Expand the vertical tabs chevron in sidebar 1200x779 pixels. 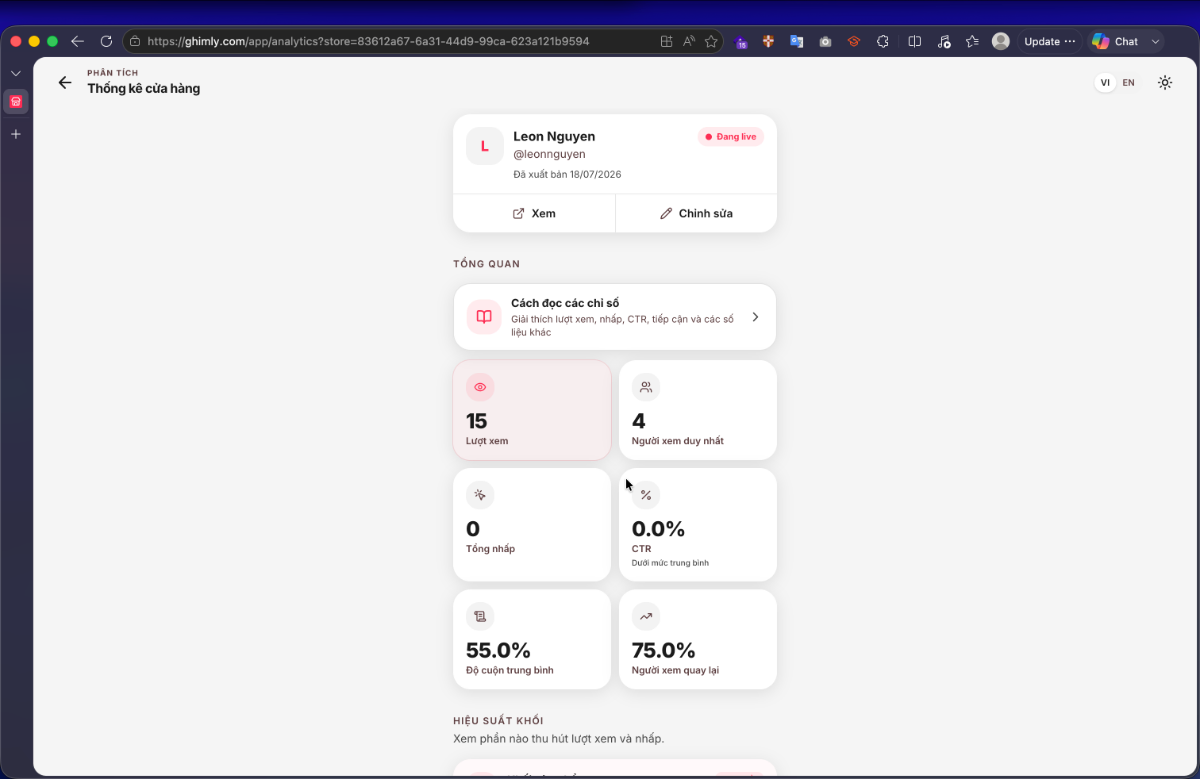click(x=16, y=74)
